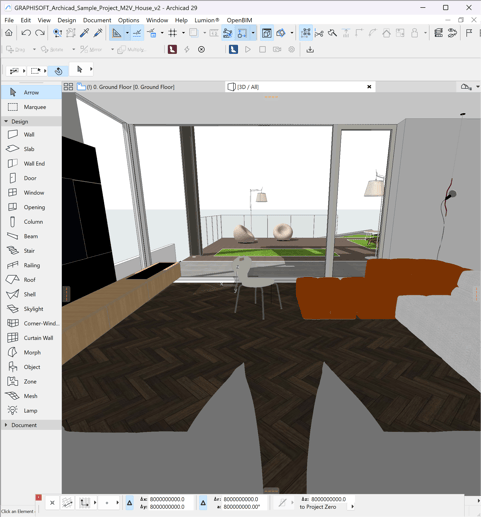Select the Curtain Wall tool
Image resolution: width=481 pixels, height=517 pixels.
point(31,338)
